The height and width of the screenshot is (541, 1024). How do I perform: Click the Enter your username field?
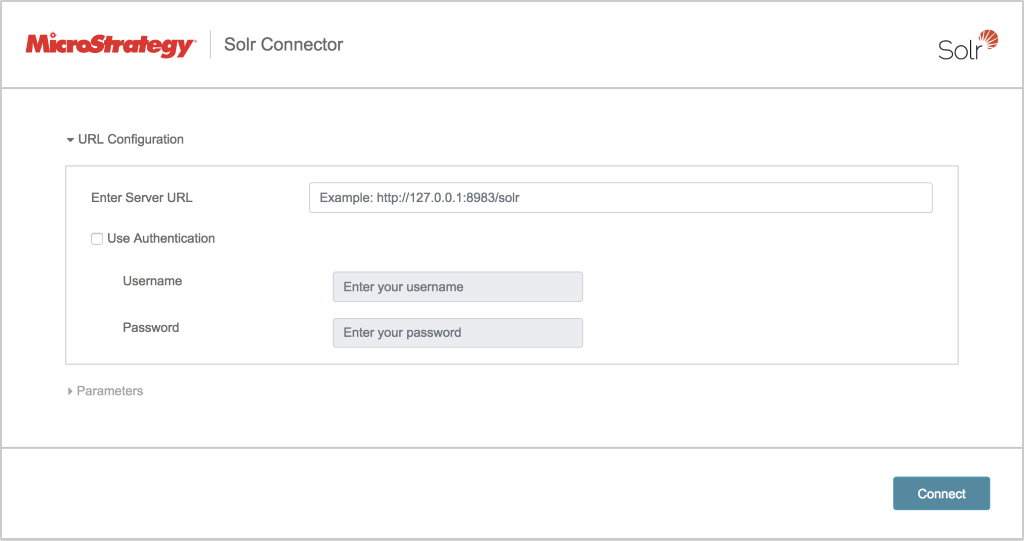tap(457, 287)
